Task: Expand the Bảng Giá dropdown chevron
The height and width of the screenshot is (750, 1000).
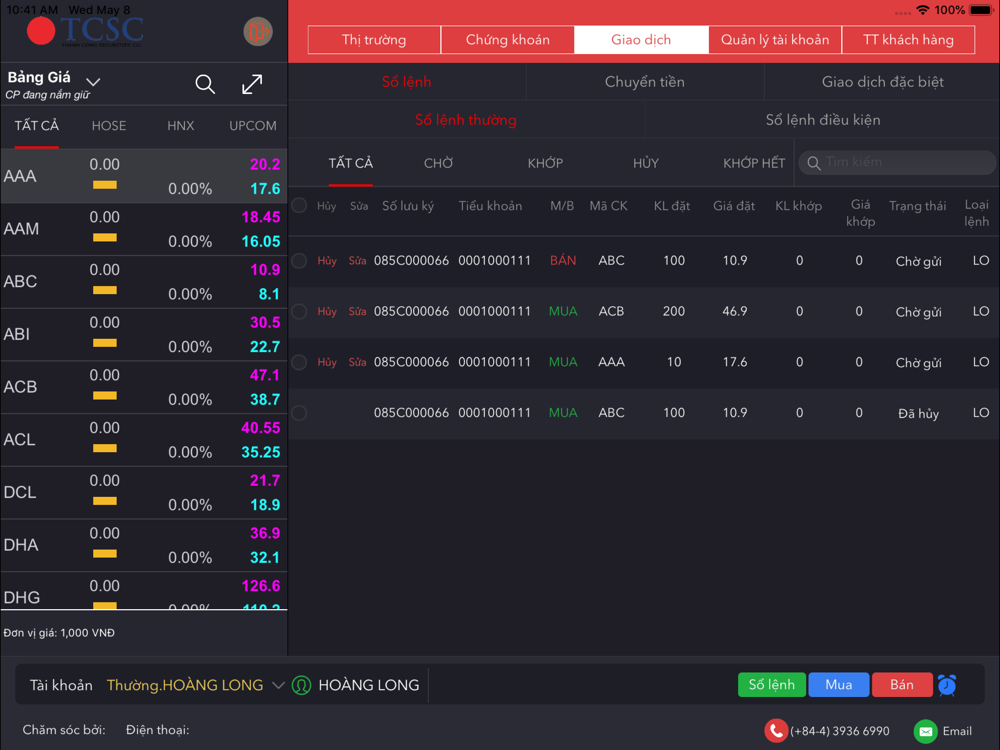Action: 93,82
